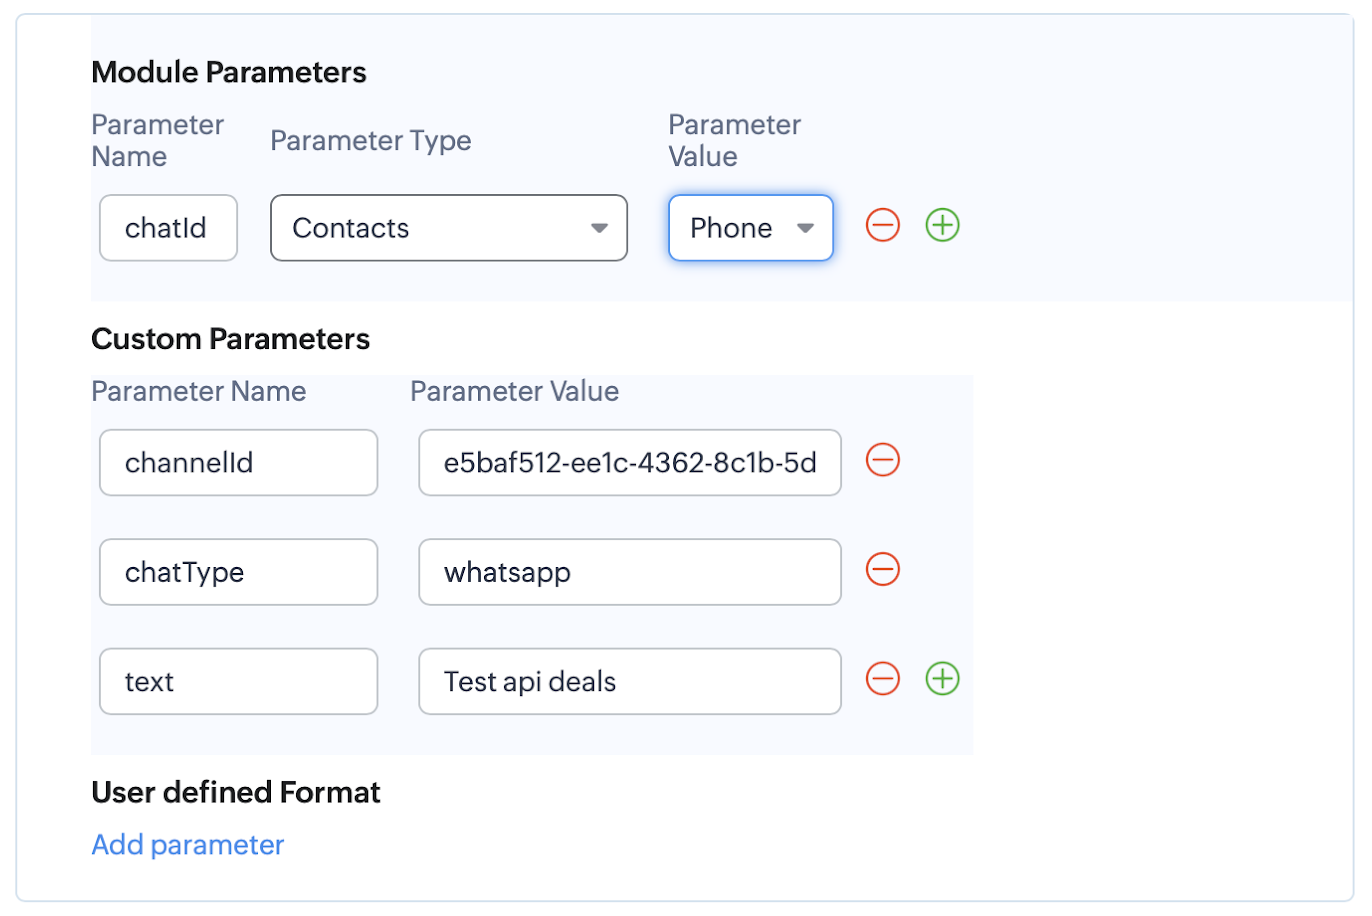
Task: Remove the chatId module parameter row
Action: click(882, 226)
